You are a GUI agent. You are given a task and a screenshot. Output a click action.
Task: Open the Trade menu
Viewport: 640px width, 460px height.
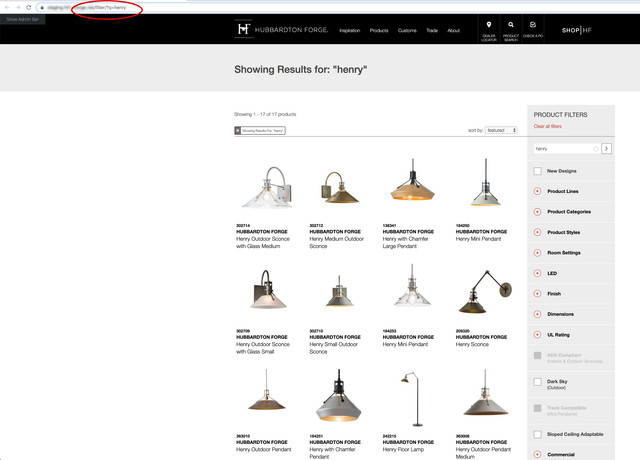(432, 31)
